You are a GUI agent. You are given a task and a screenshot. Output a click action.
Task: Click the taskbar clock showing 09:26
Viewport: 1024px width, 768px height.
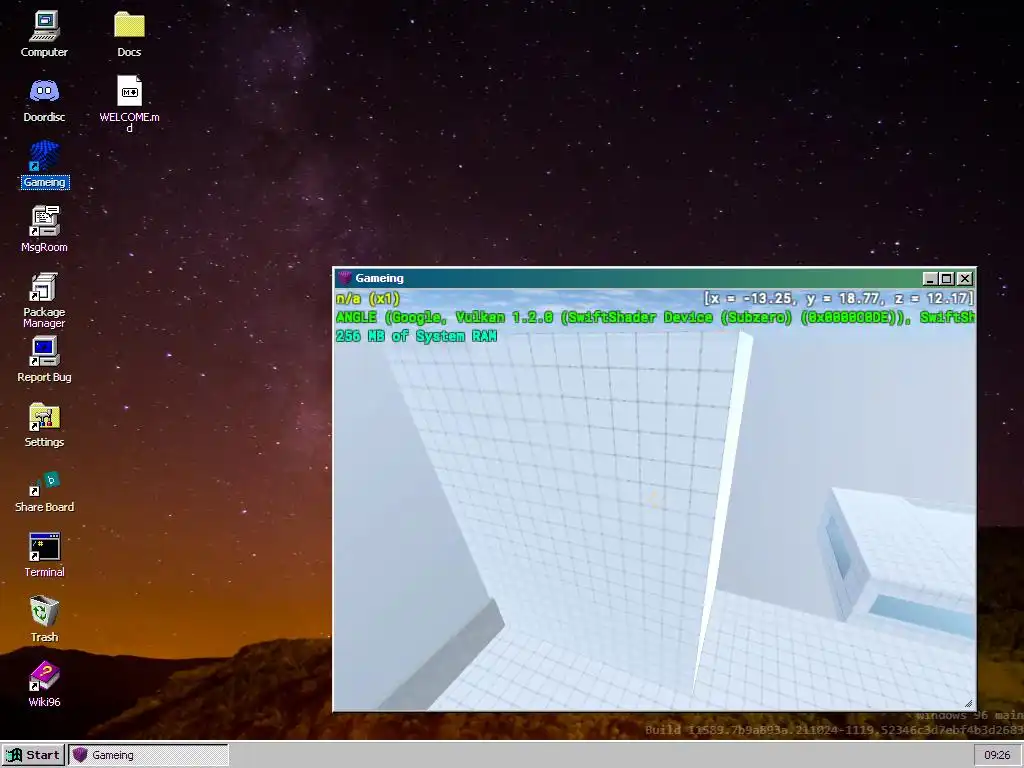tap(997, 755)
